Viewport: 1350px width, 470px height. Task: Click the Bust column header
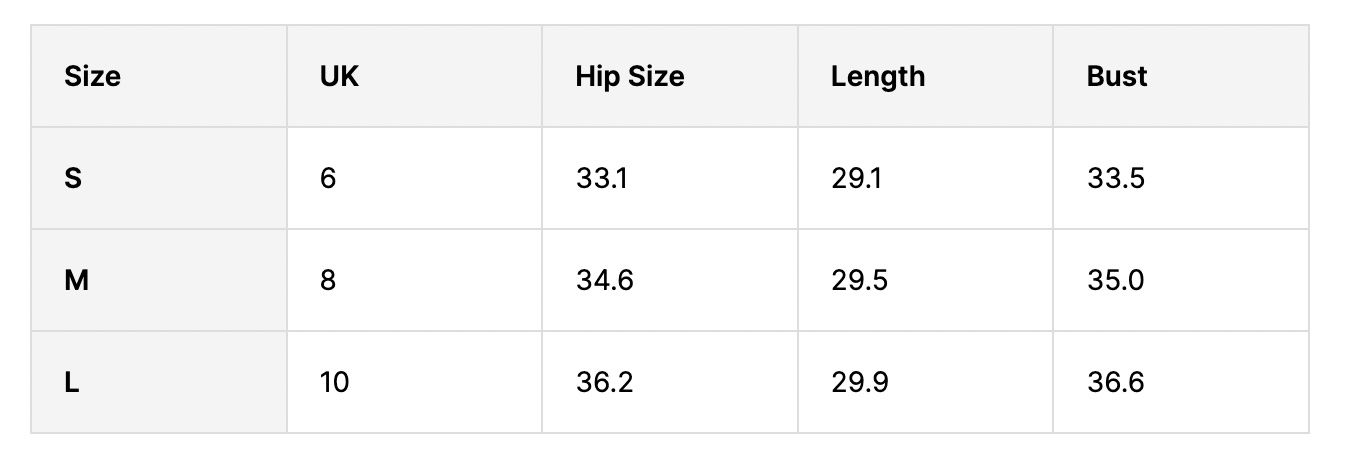(1117, 77)
